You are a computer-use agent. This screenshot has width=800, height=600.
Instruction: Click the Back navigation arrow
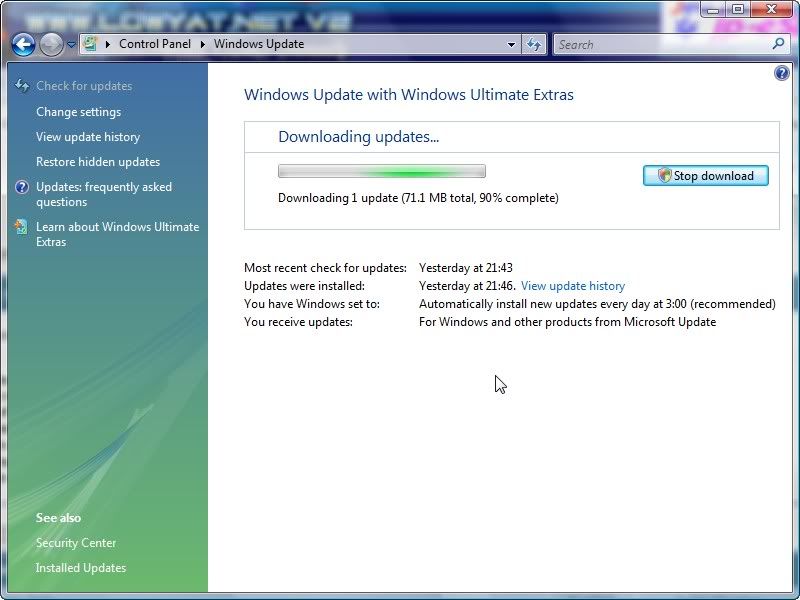pyautogui.click(x=24, y=44)
